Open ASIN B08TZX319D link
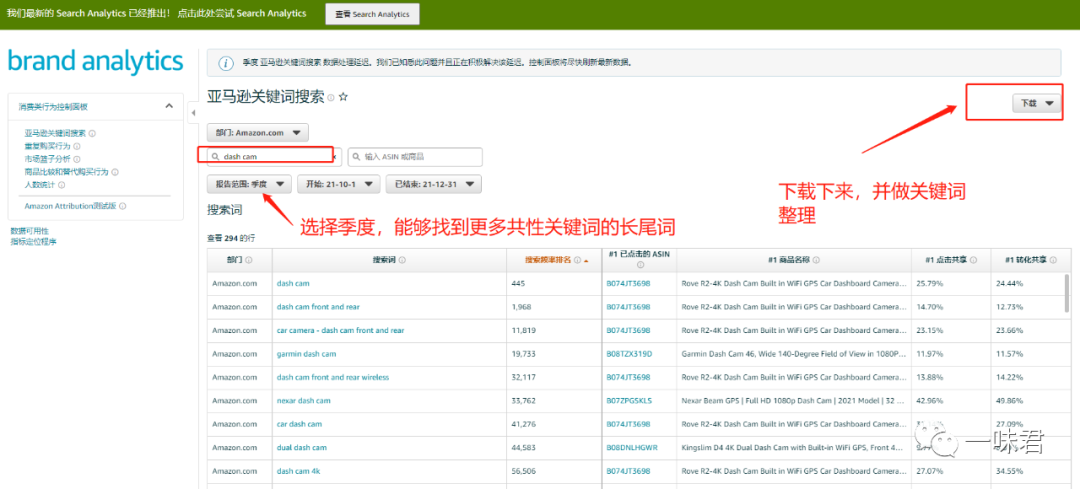The width and height of the screenshot is (1080, 489). point(629,354)
